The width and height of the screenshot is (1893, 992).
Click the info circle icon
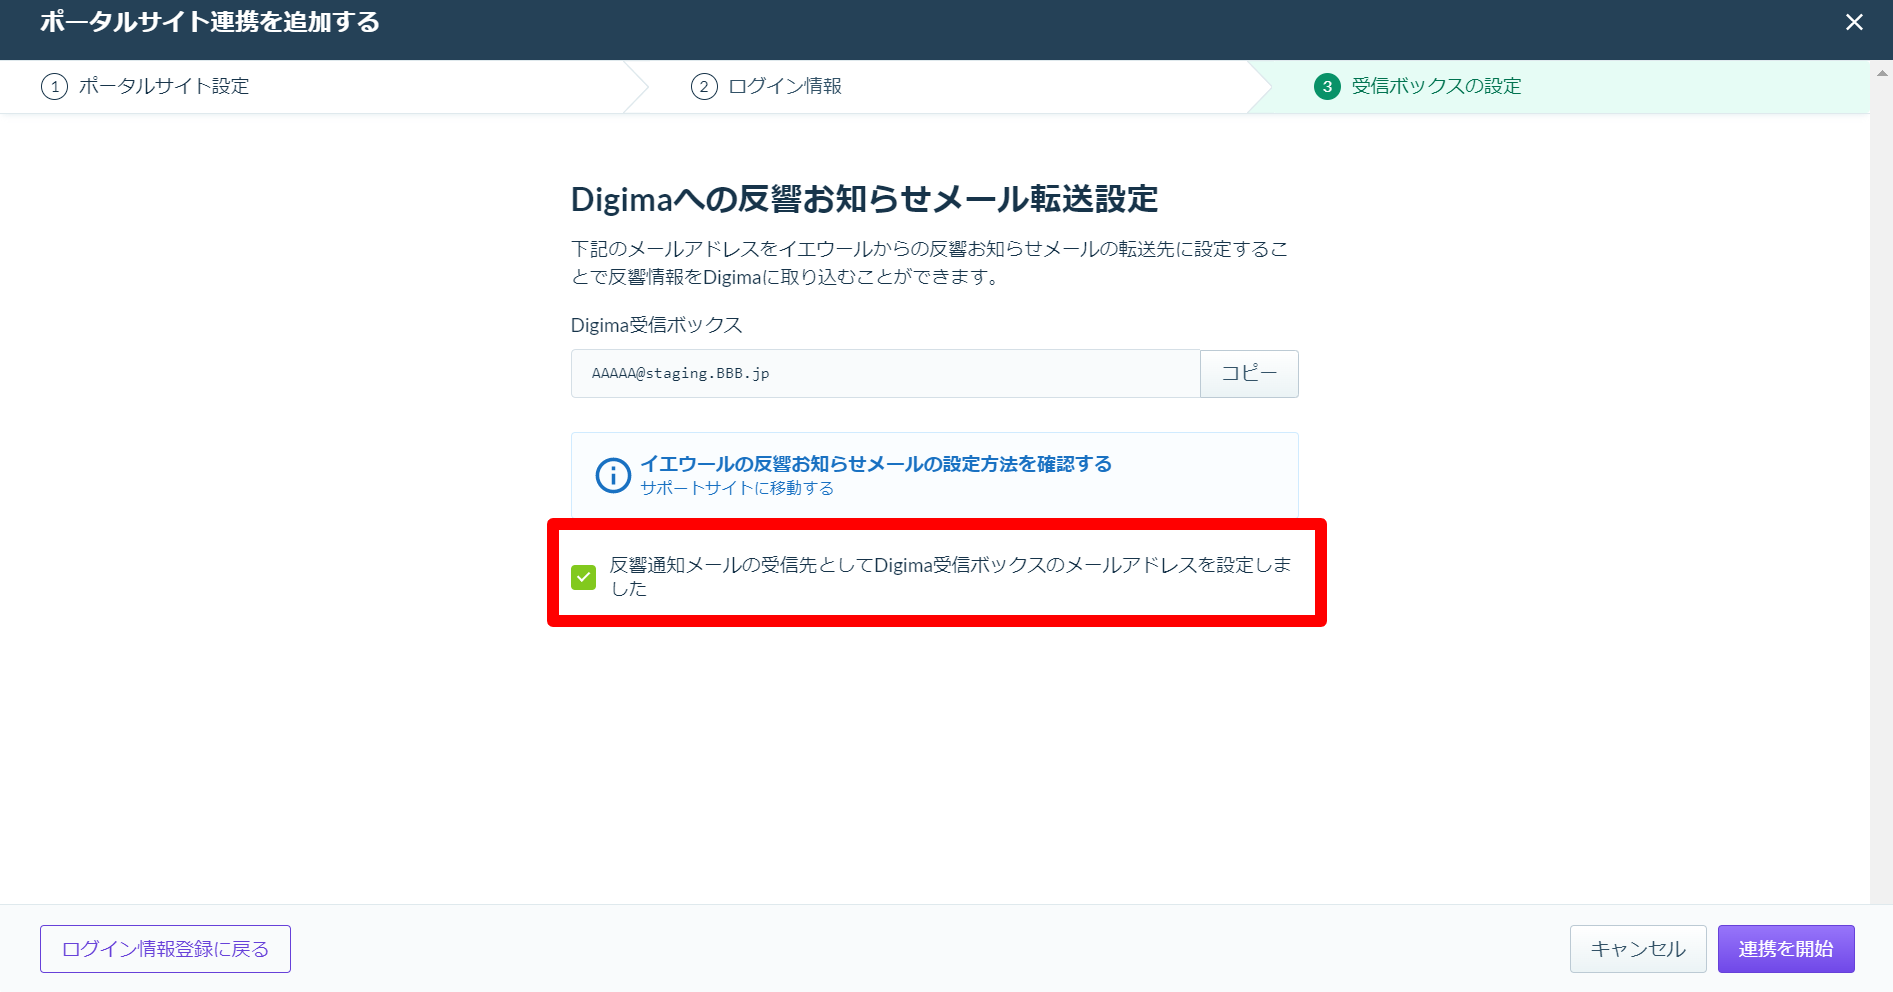[x=613, y=475]
